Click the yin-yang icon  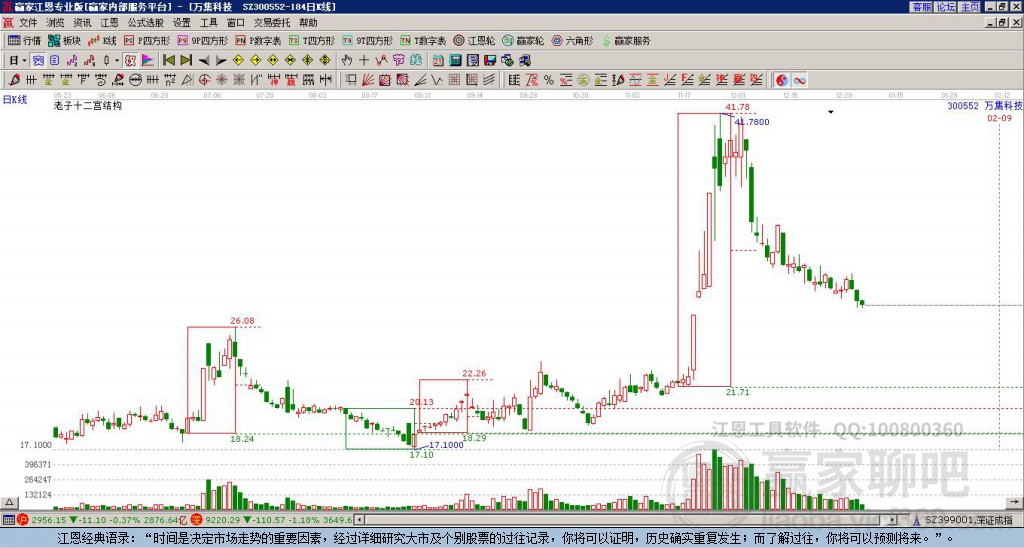point(782,80)
